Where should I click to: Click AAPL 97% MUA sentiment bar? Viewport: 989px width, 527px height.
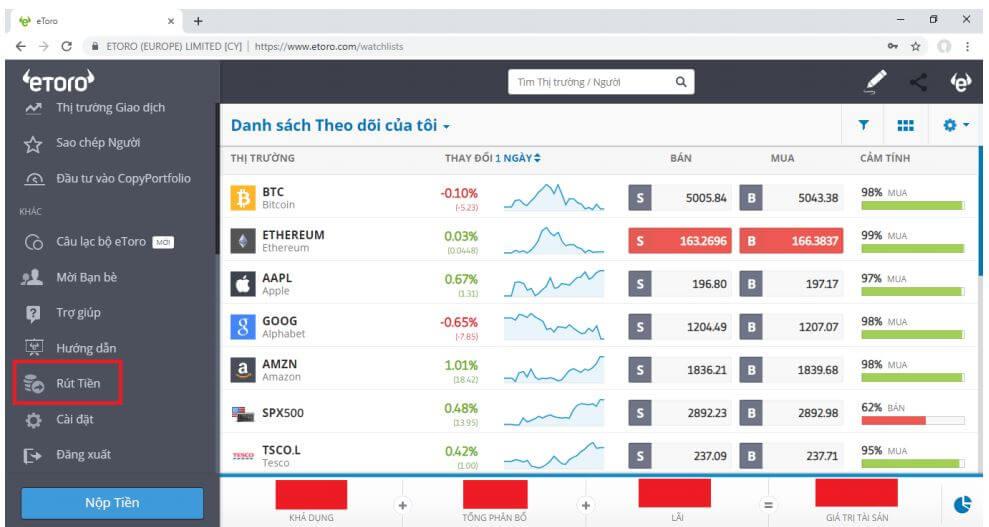tap(913, 291)
